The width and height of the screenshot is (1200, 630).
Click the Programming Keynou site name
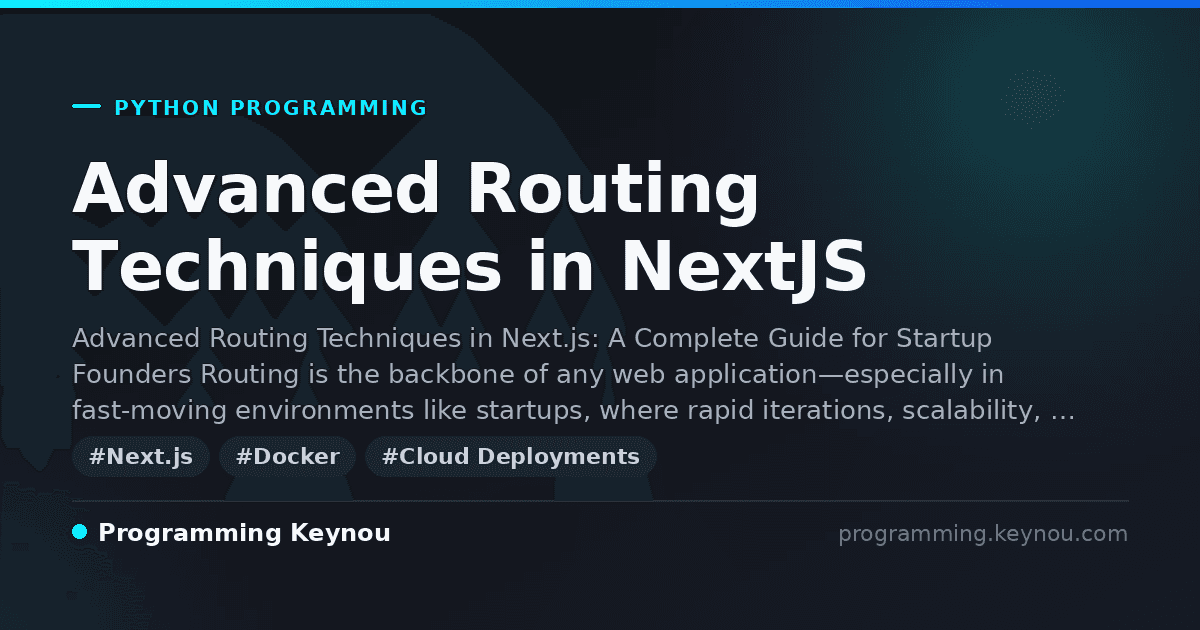(244, 533)
